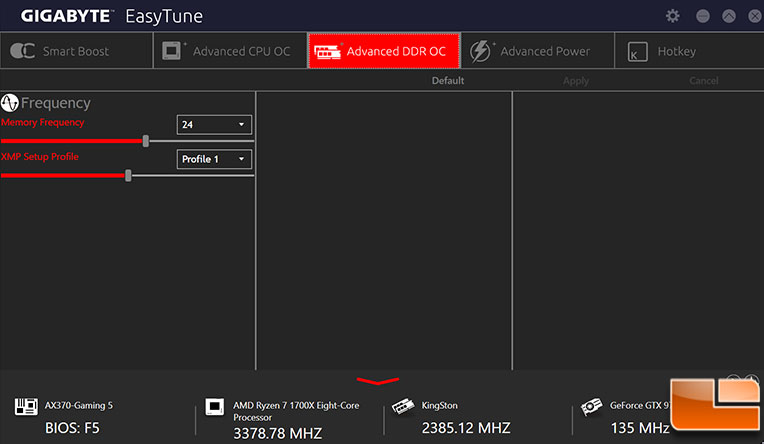Image resolution: width=764 pixels, height=444 pixels.
Task: Switch to the Smart Boost tab
Action: tap(76, 51)
